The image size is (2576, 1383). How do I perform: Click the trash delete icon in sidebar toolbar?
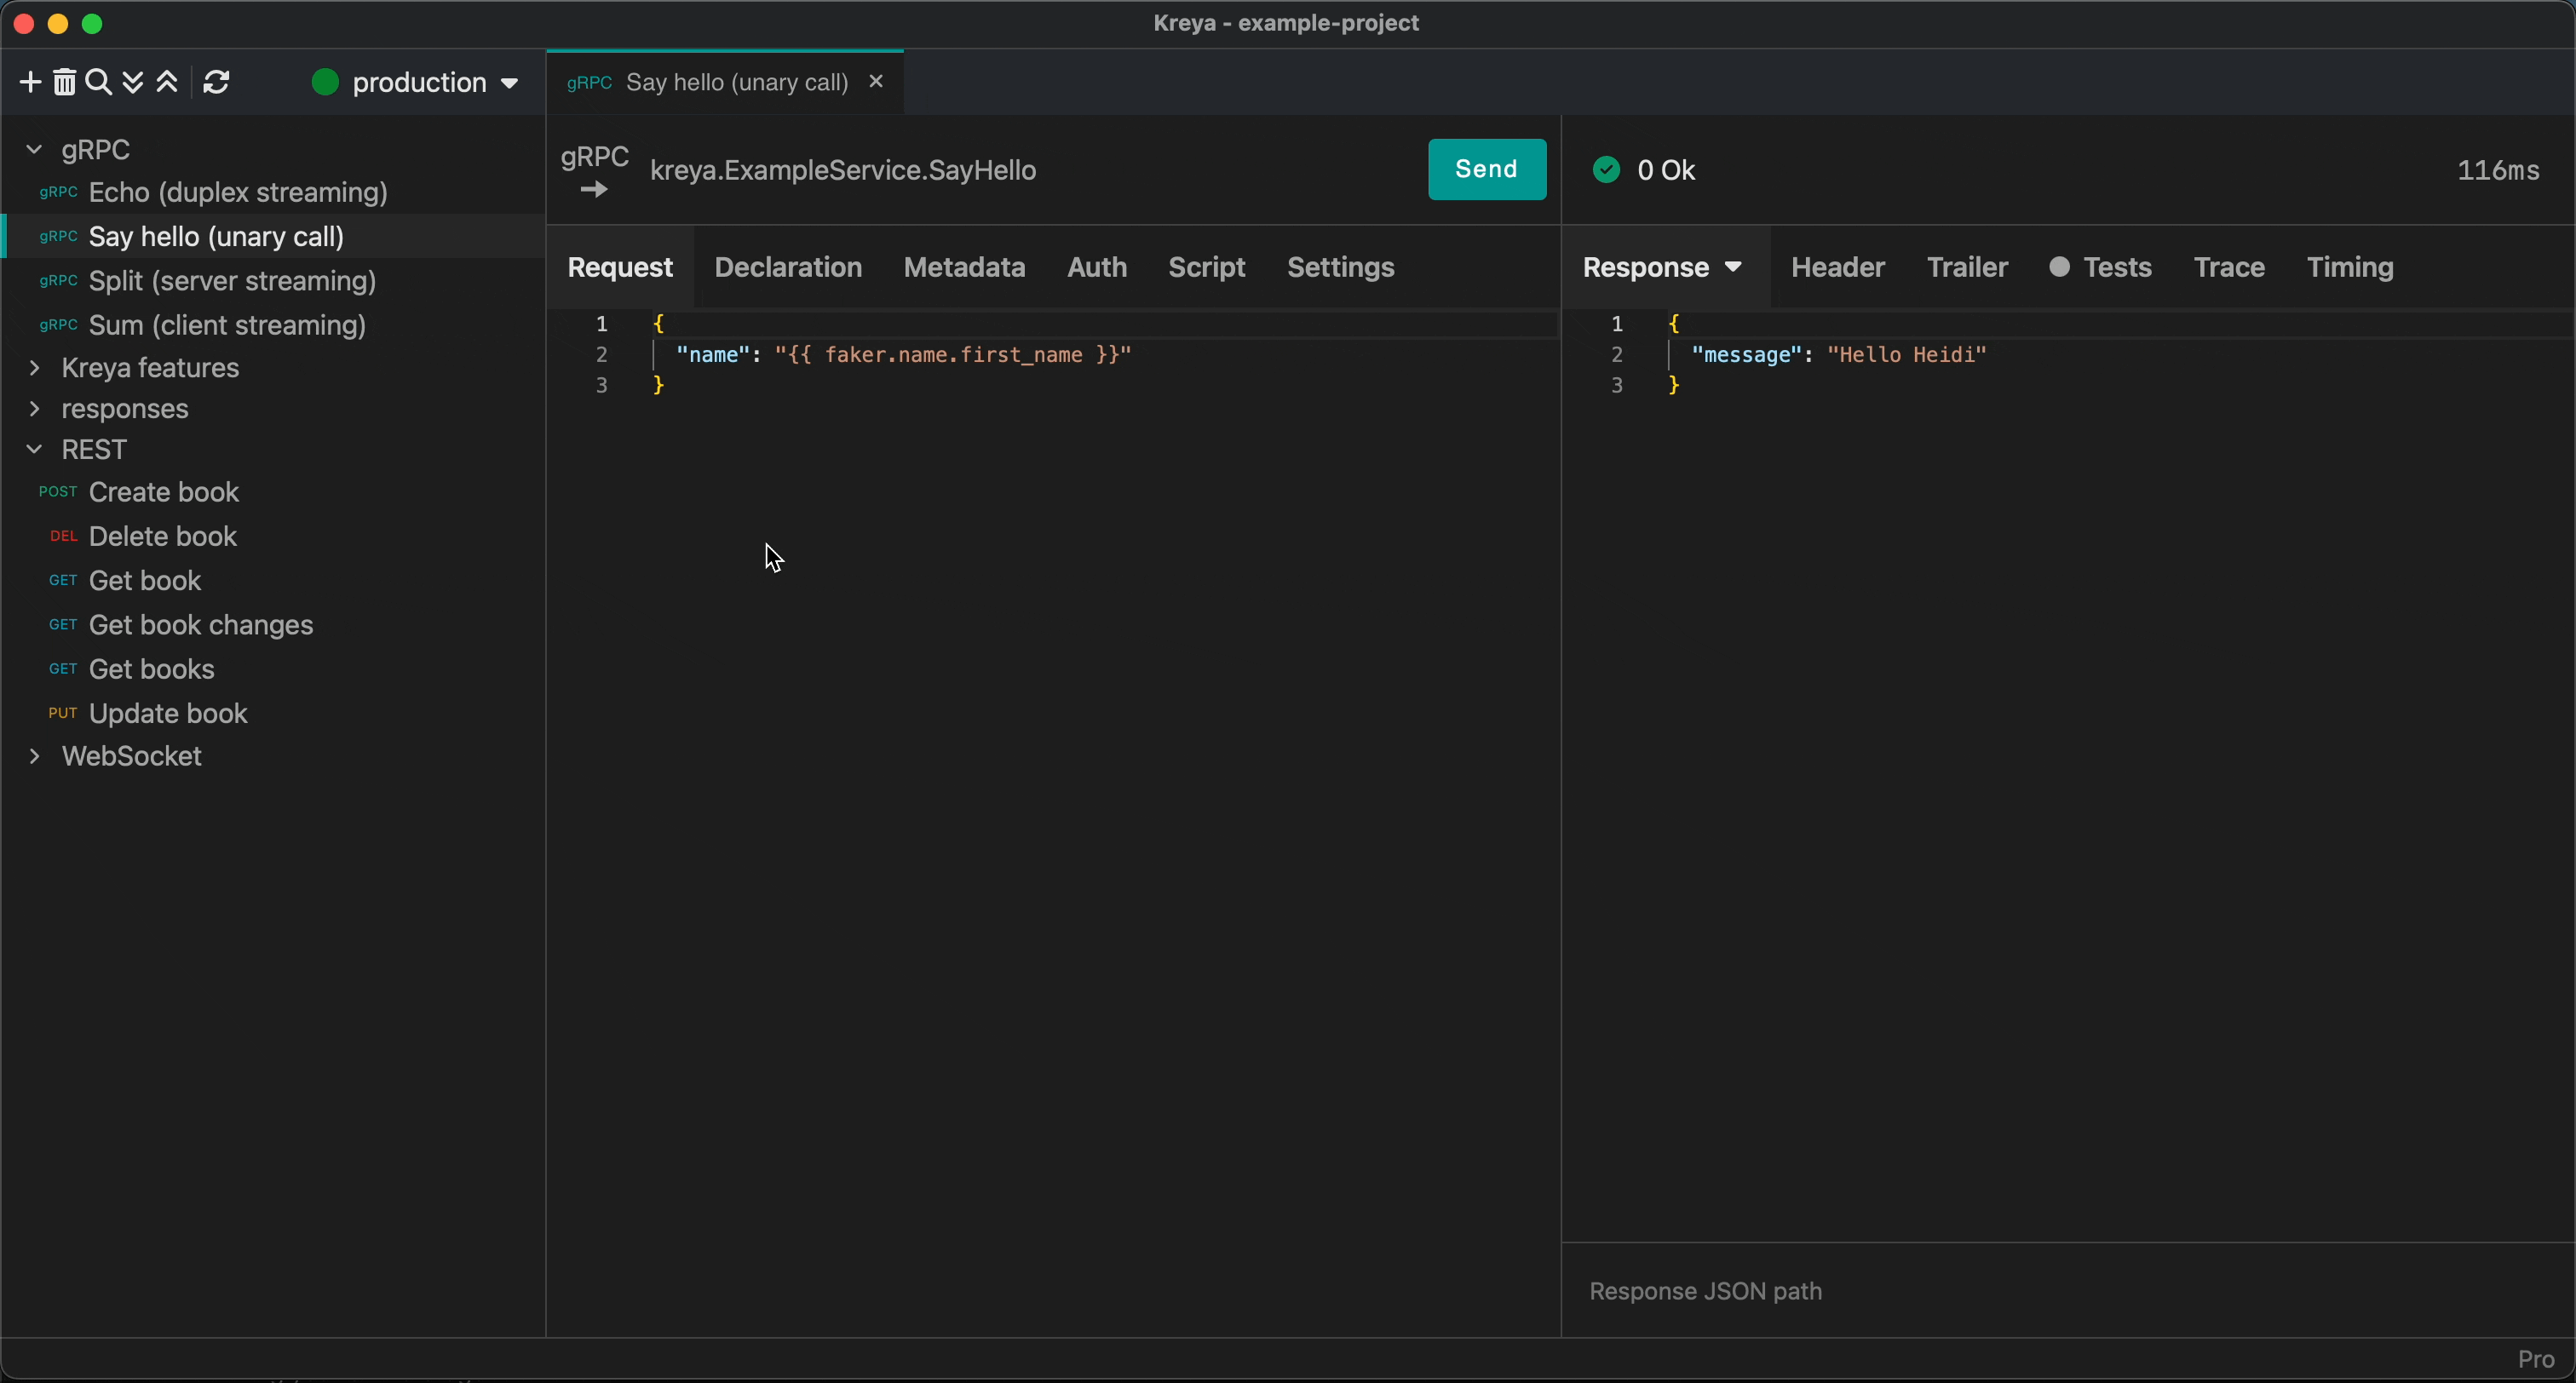click(64, 82)
